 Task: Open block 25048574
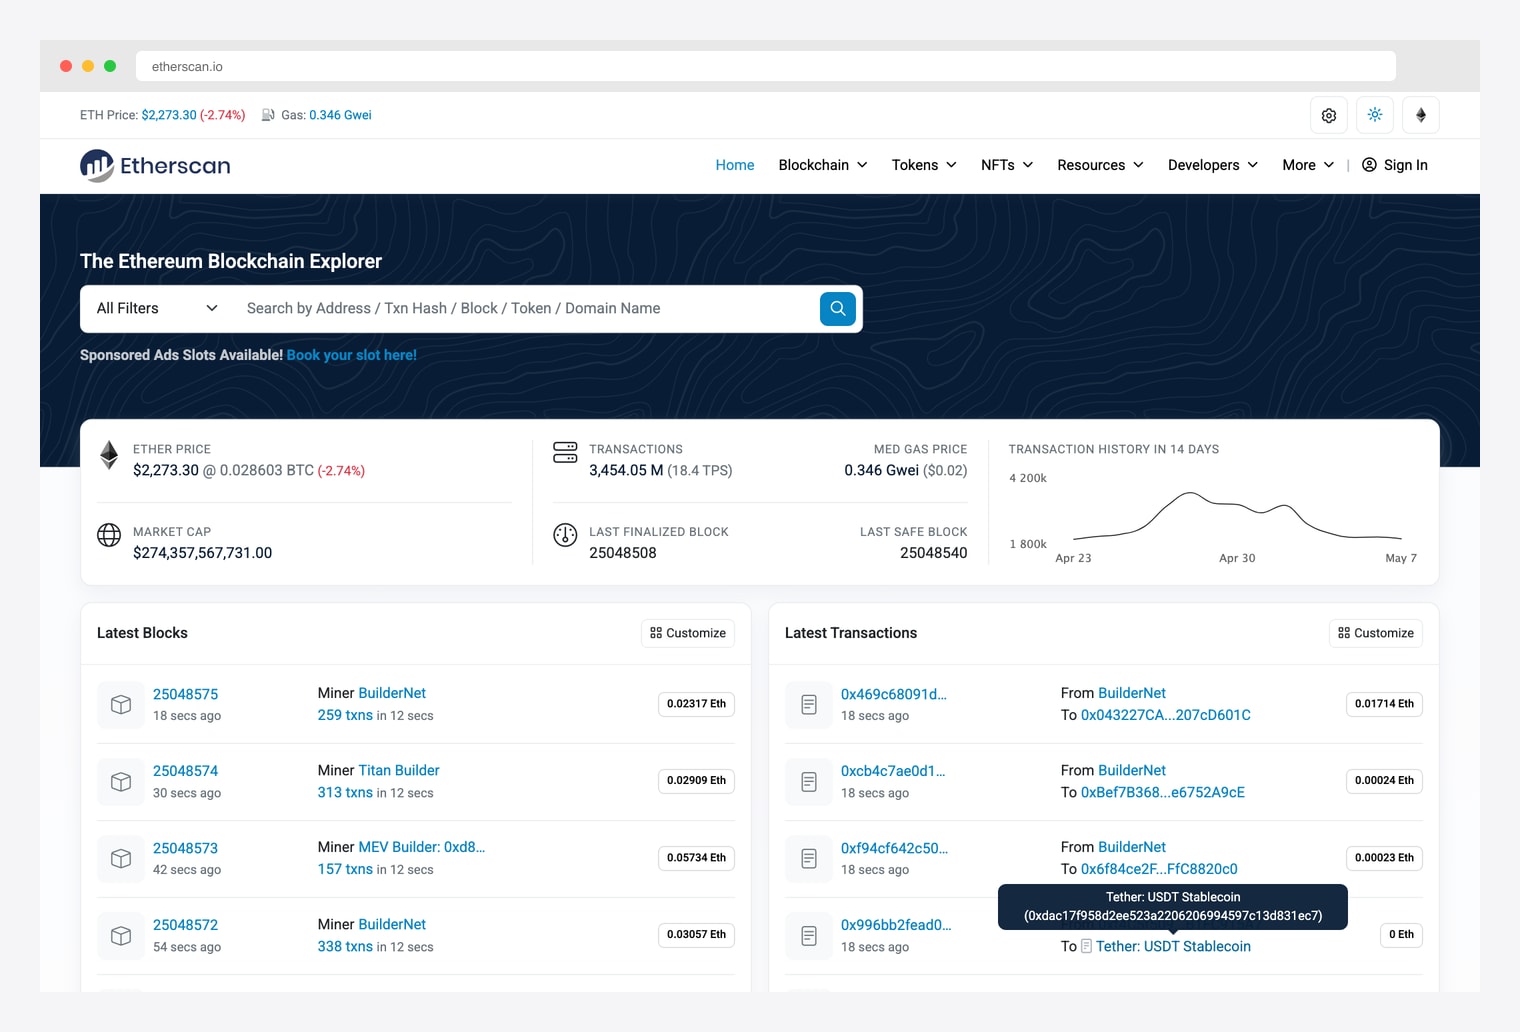tap(186, 771)
